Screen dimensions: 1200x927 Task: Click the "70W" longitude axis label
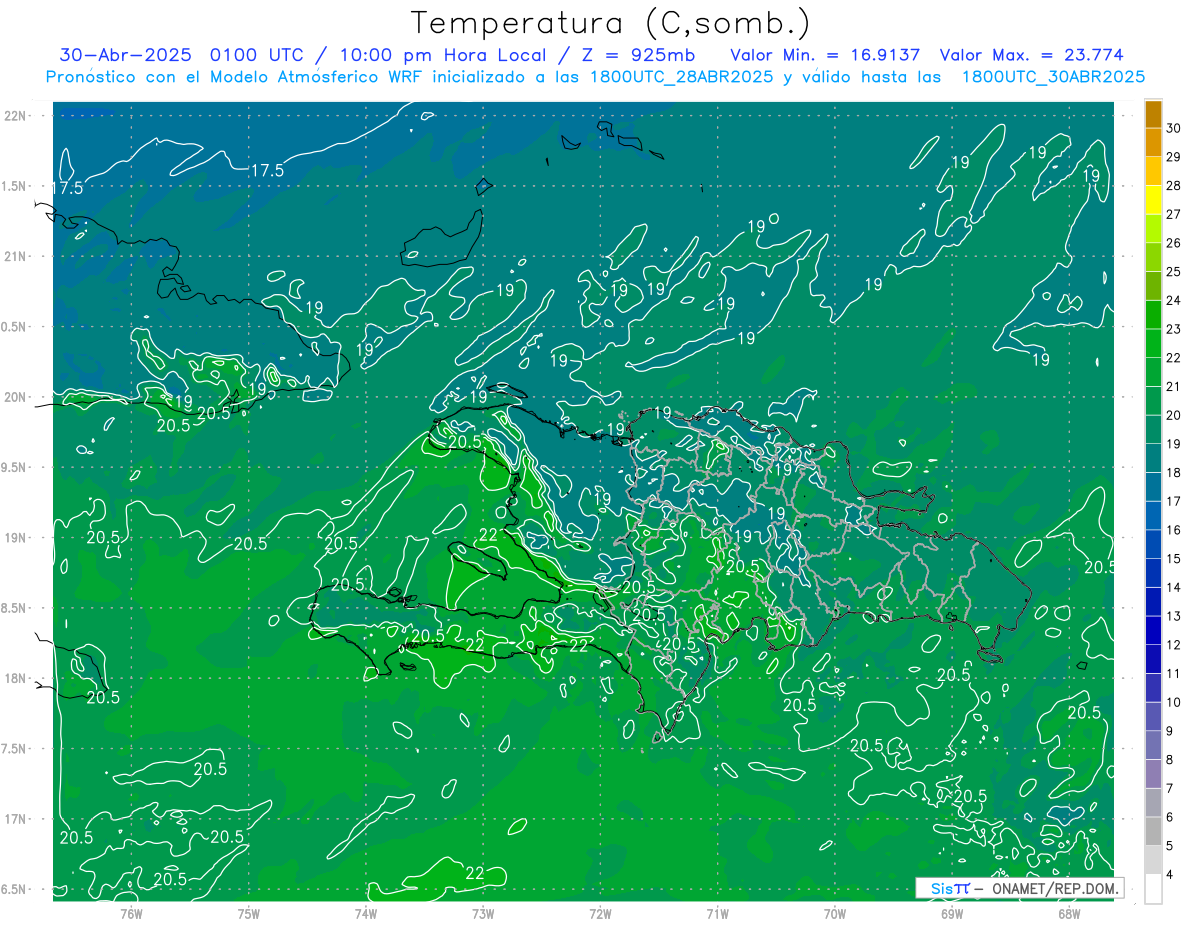tap(835, 913)
